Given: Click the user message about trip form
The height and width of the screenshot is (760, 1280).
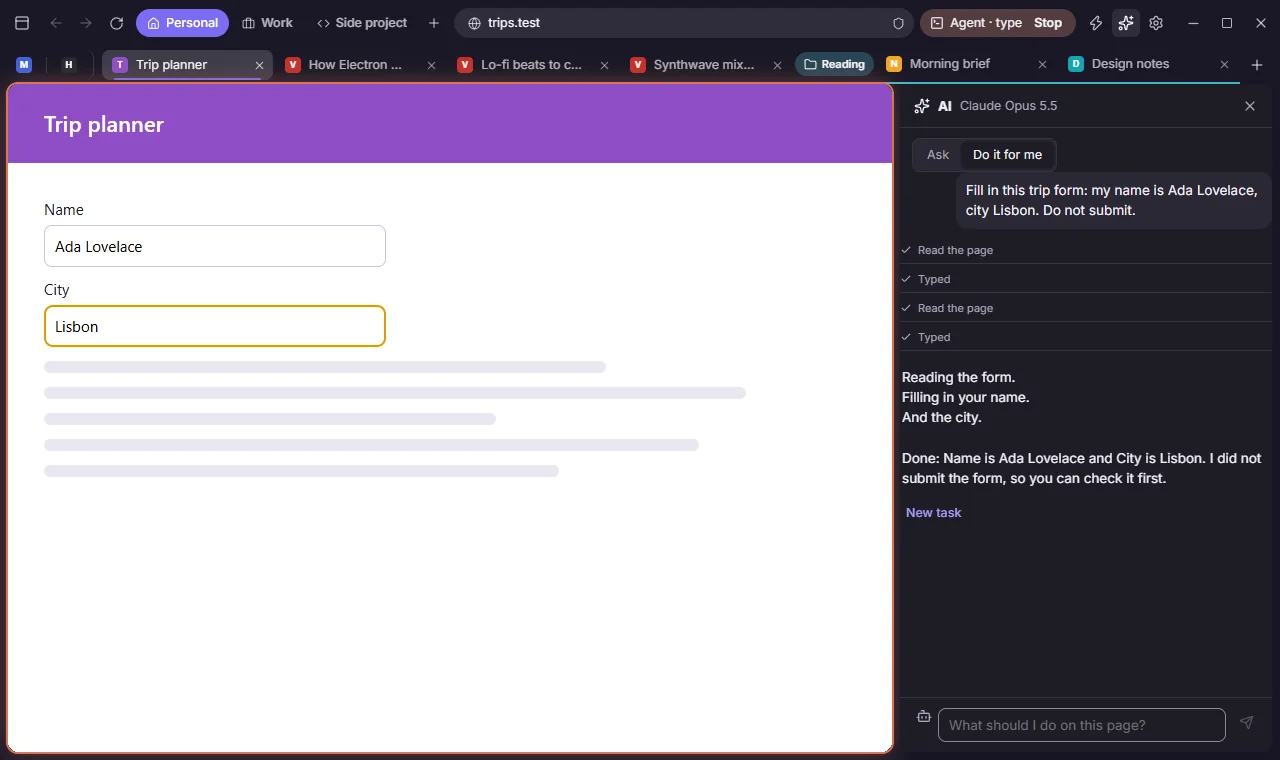Looking at the screenshot, I should tap(1113, 200).
